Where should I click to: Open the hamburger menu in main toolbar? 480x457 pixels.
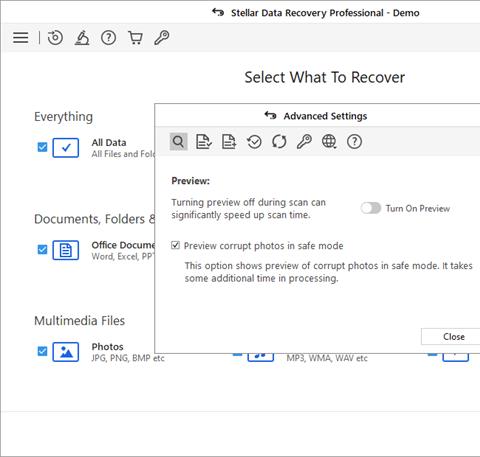pyautogui.click(x=20, y=37)
